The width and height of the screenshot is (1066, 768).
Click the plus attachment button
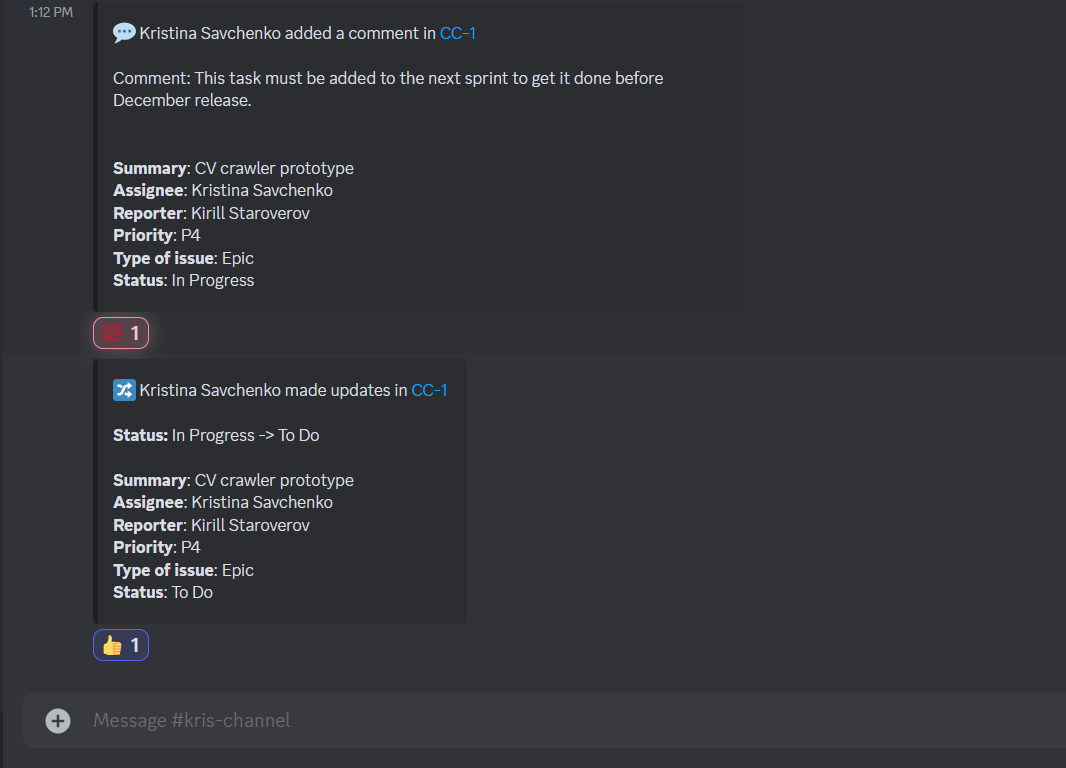pyautogui.click(x=58, y=720)
